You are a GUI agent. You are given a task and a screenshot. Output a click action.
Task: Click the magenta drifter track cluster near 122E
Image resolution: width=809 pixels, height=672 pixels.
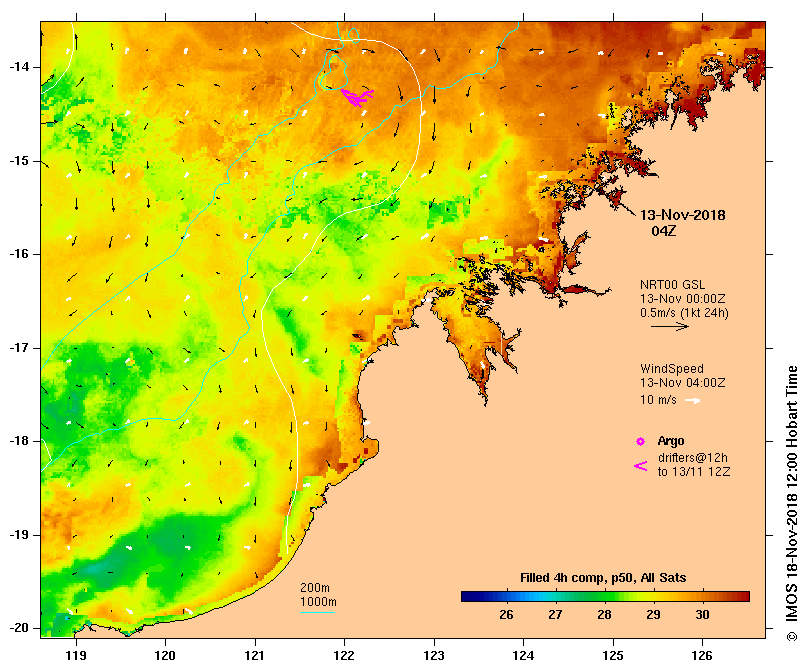coord(357,97)
